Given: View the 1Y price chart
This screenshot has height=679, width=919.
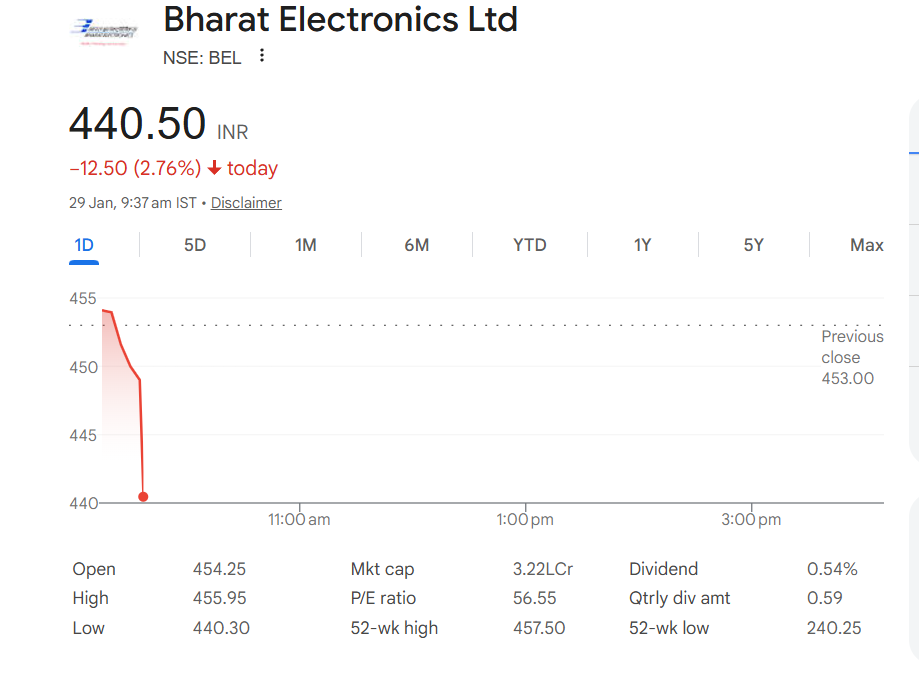Looking at the screenshot, I should [x=643, y=245].
